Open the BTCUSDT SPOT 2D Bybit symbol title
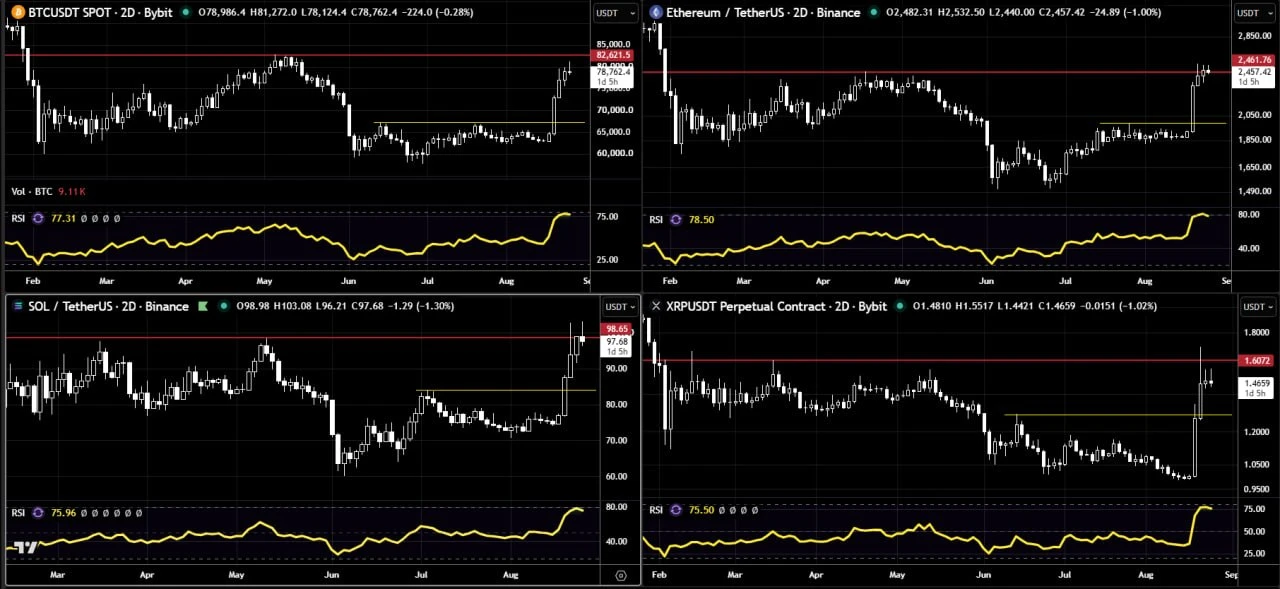The width and height of the screenshot is (1280, 589). coord(101,12)
